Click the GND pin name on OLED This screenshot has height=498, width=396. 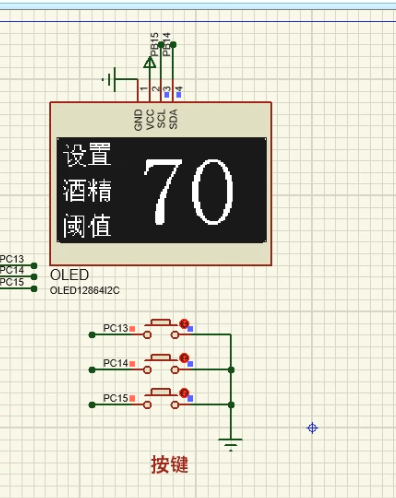[138, 120]
